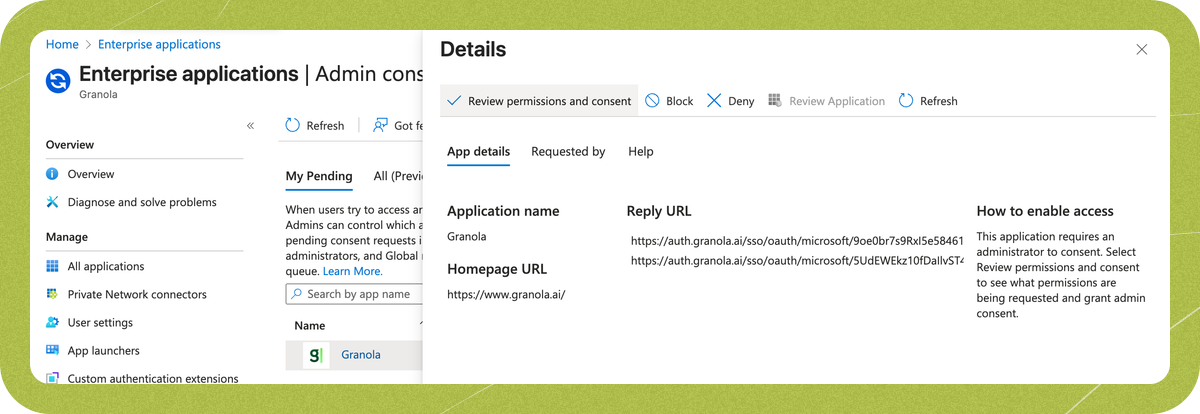Select the My Pending tab
Screen dimensions: 1200x414
click(319, 176)
